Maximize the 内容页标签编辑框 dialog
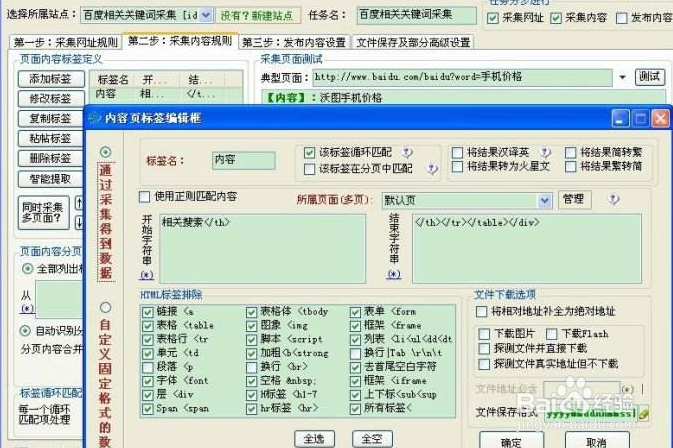Viewport: 673px width, 448px height. click(x=640, y=118)
